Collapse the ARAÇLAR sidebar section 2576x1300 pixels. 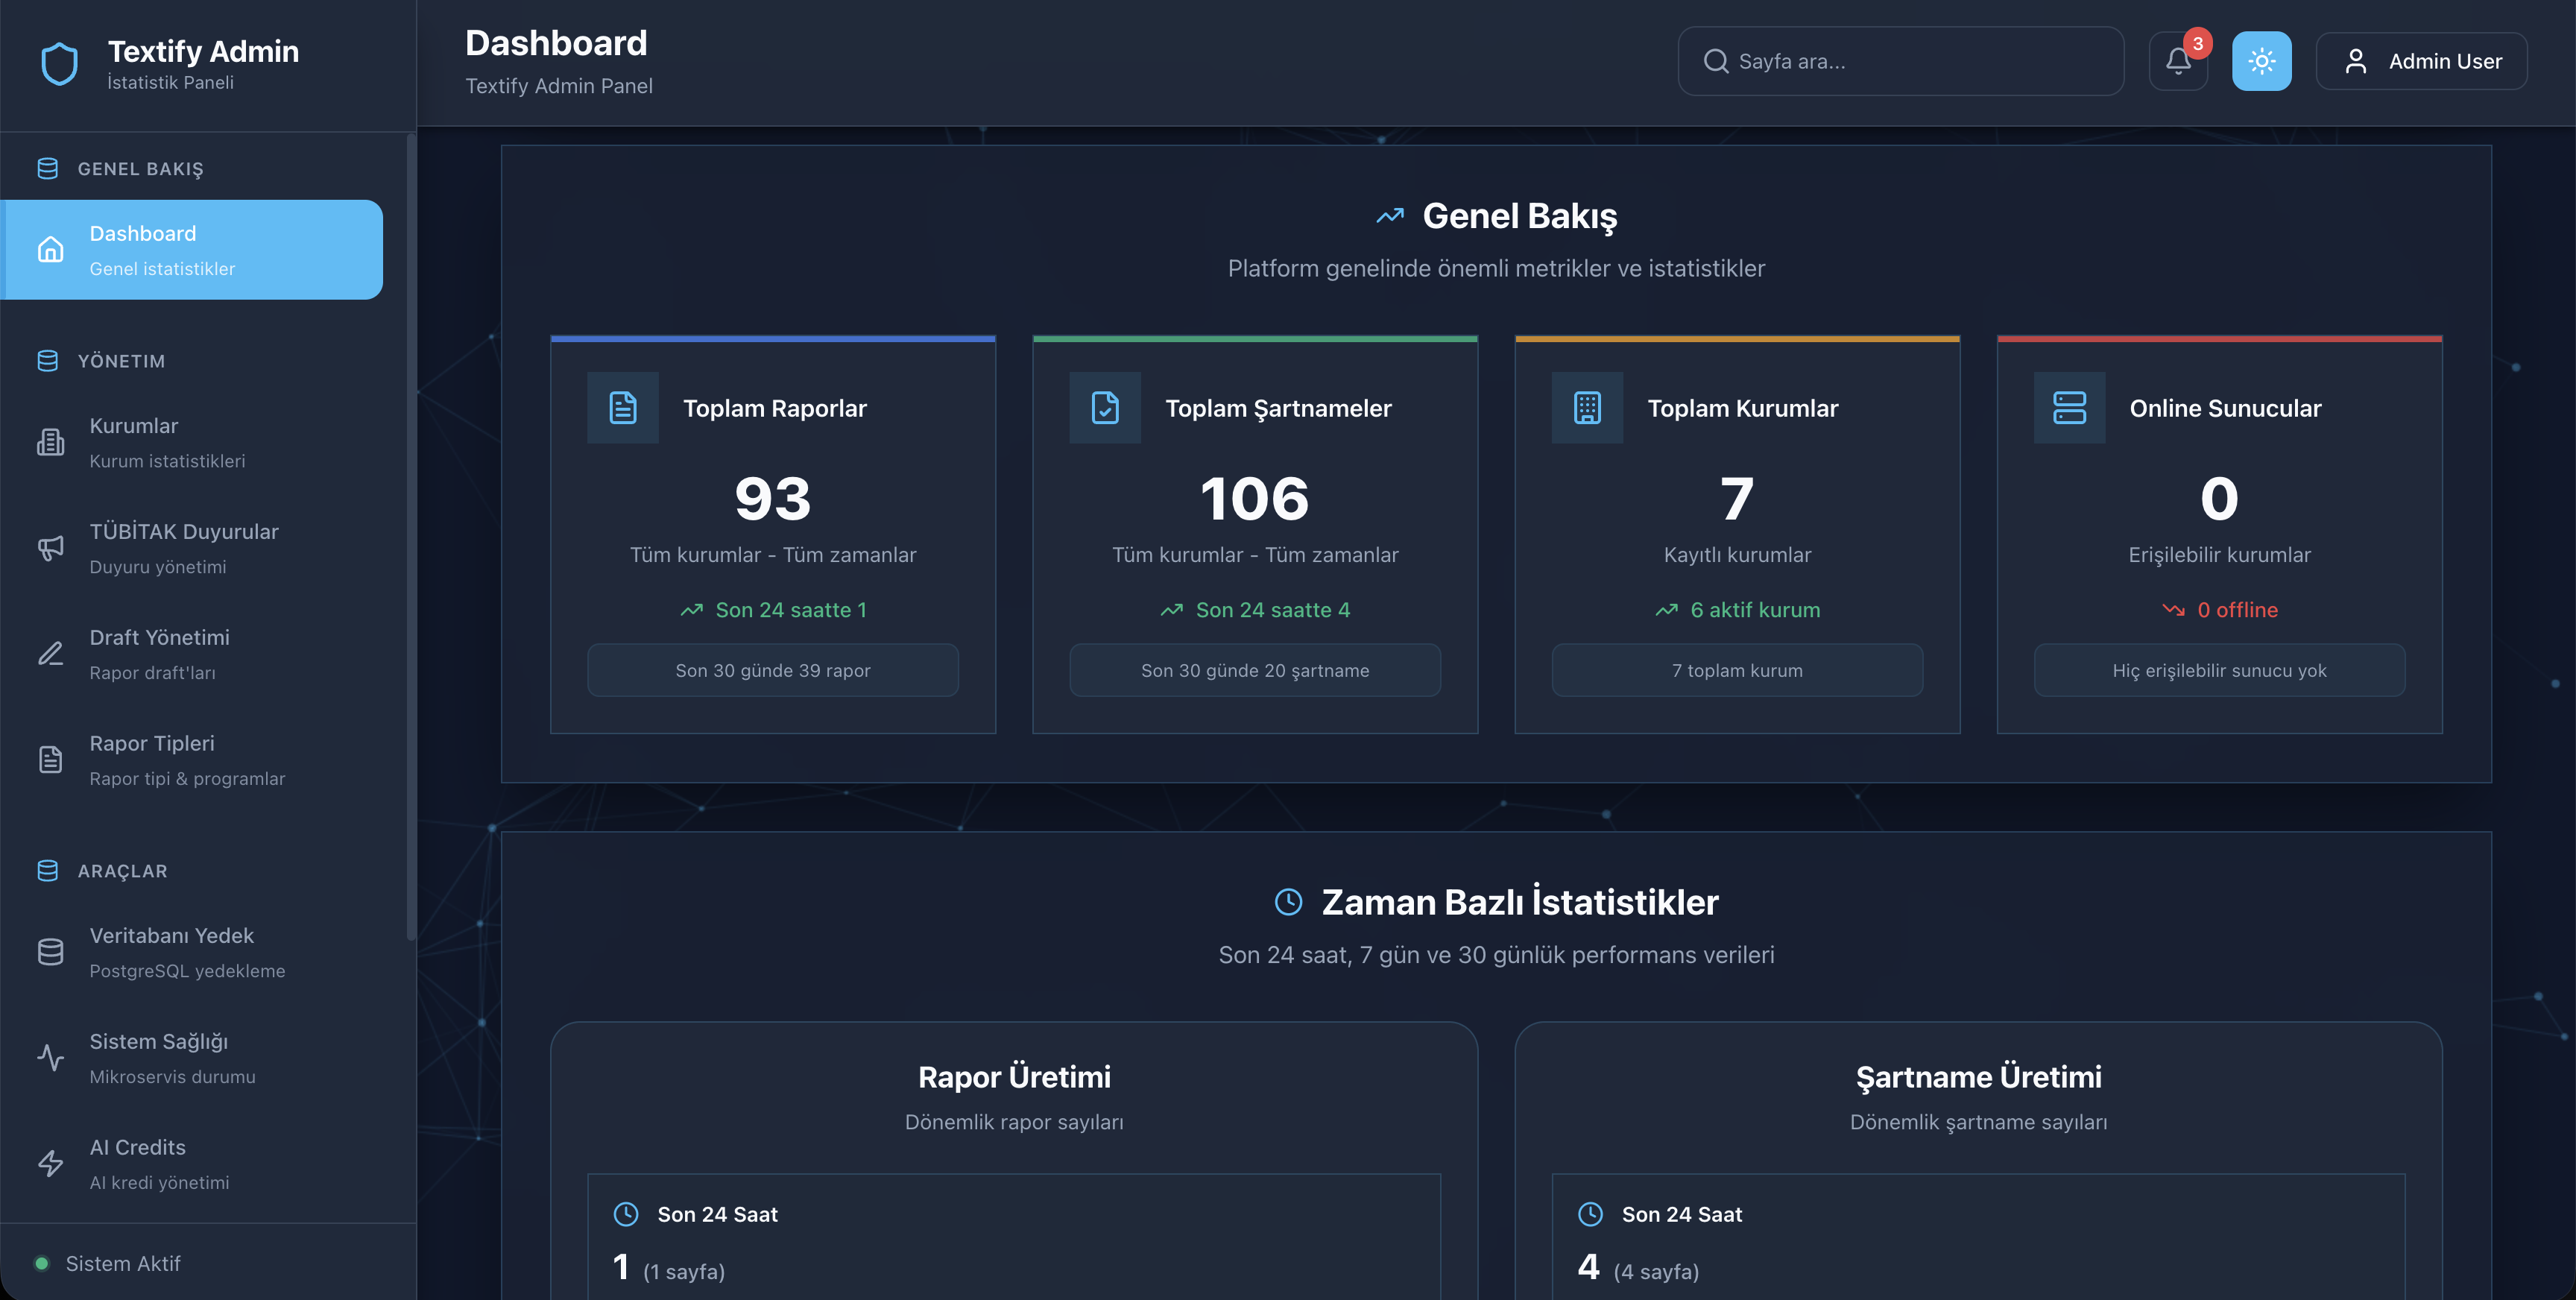pyautogui.click(x=122, y=871)
